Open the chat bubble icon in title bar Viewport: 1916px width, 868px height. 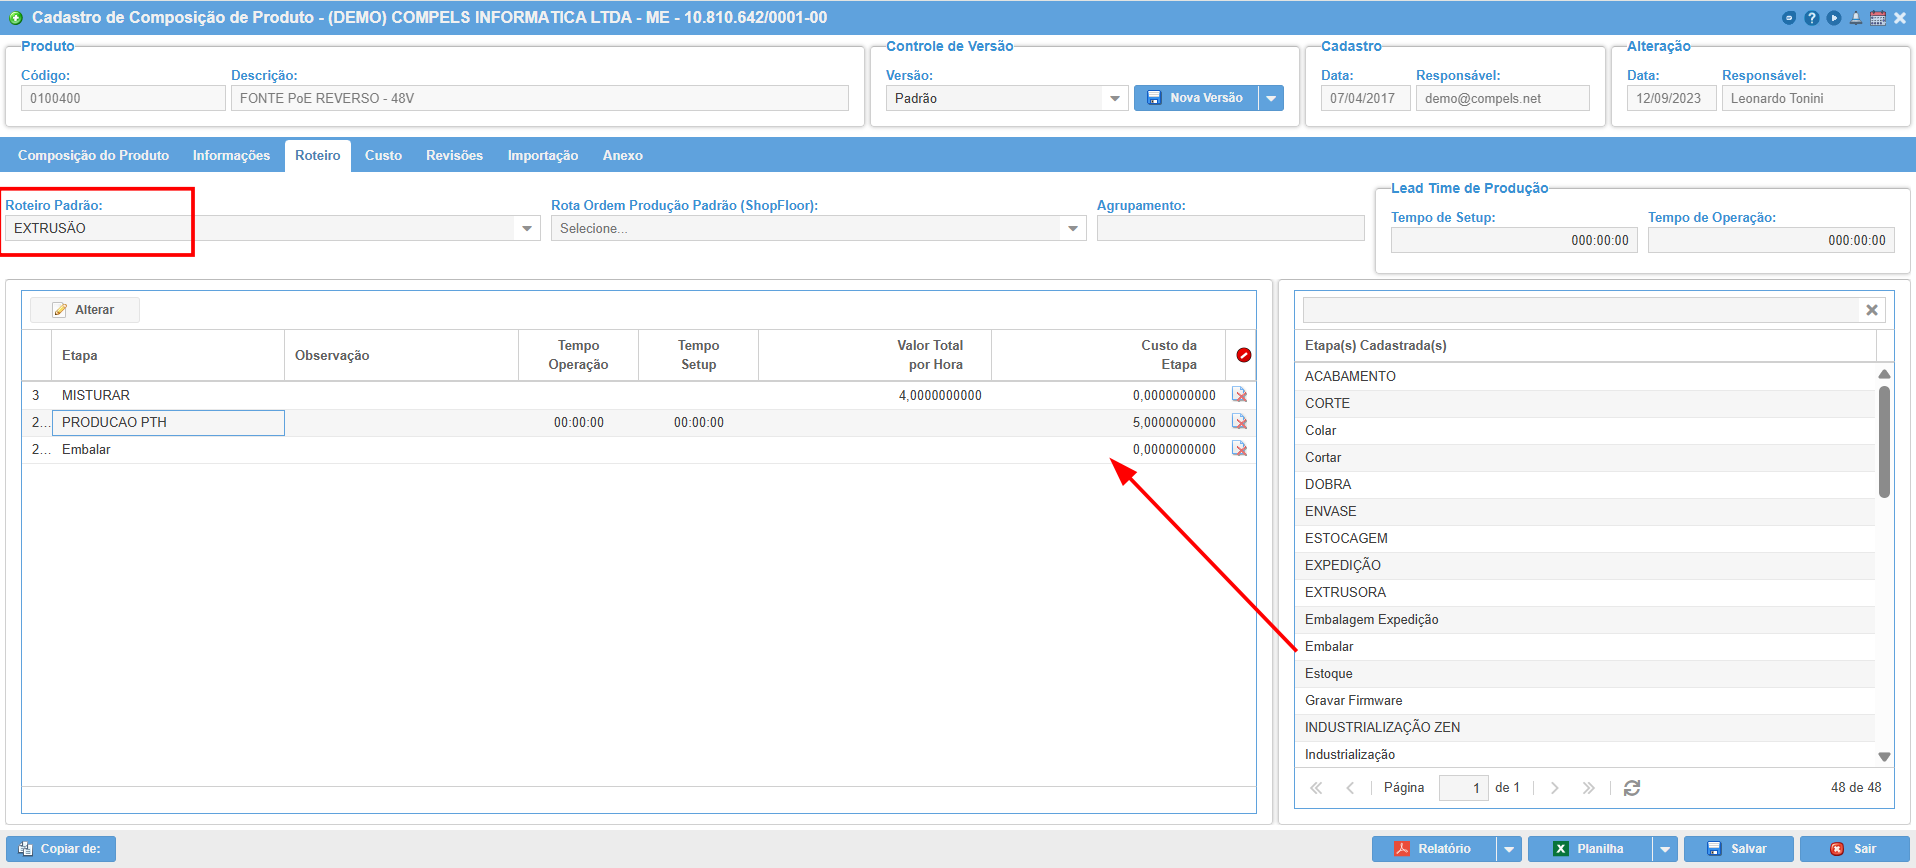[1789, 18]
